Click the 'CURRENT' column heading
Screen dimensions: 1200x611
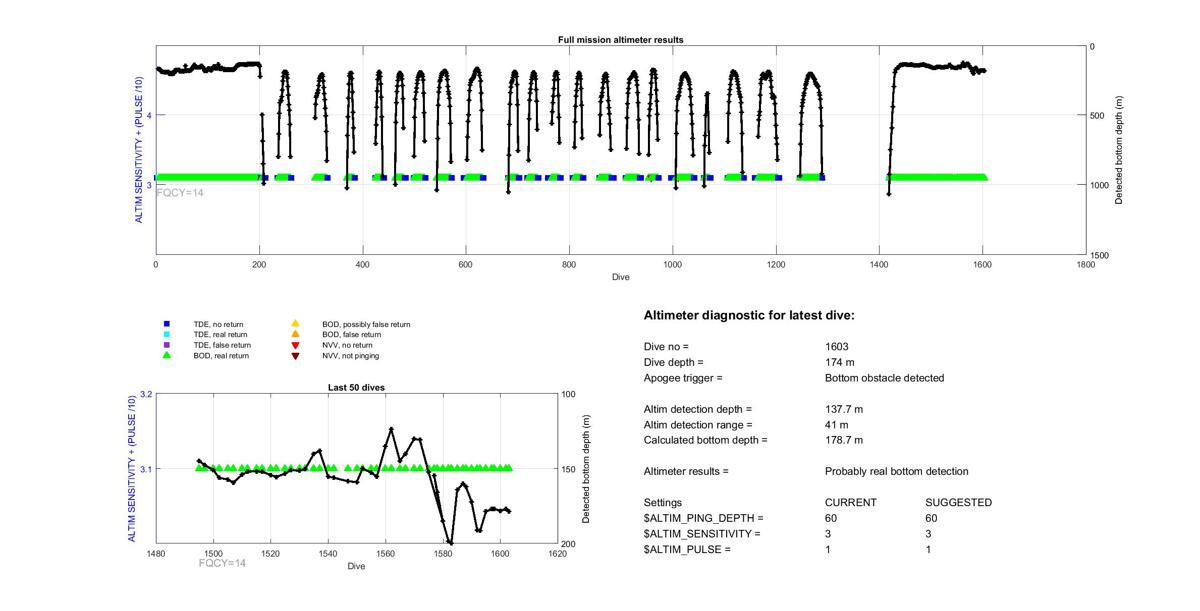850,503
